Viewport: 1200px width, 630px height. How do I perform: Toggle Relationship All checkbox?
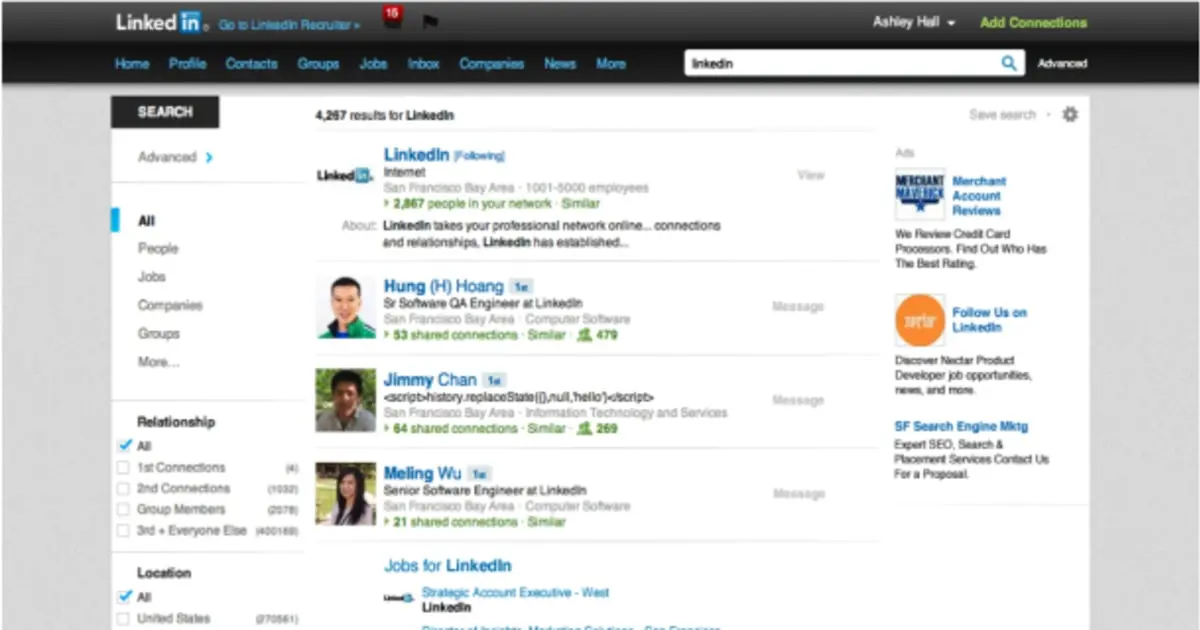pyautogui.click(x=124, y=446)
